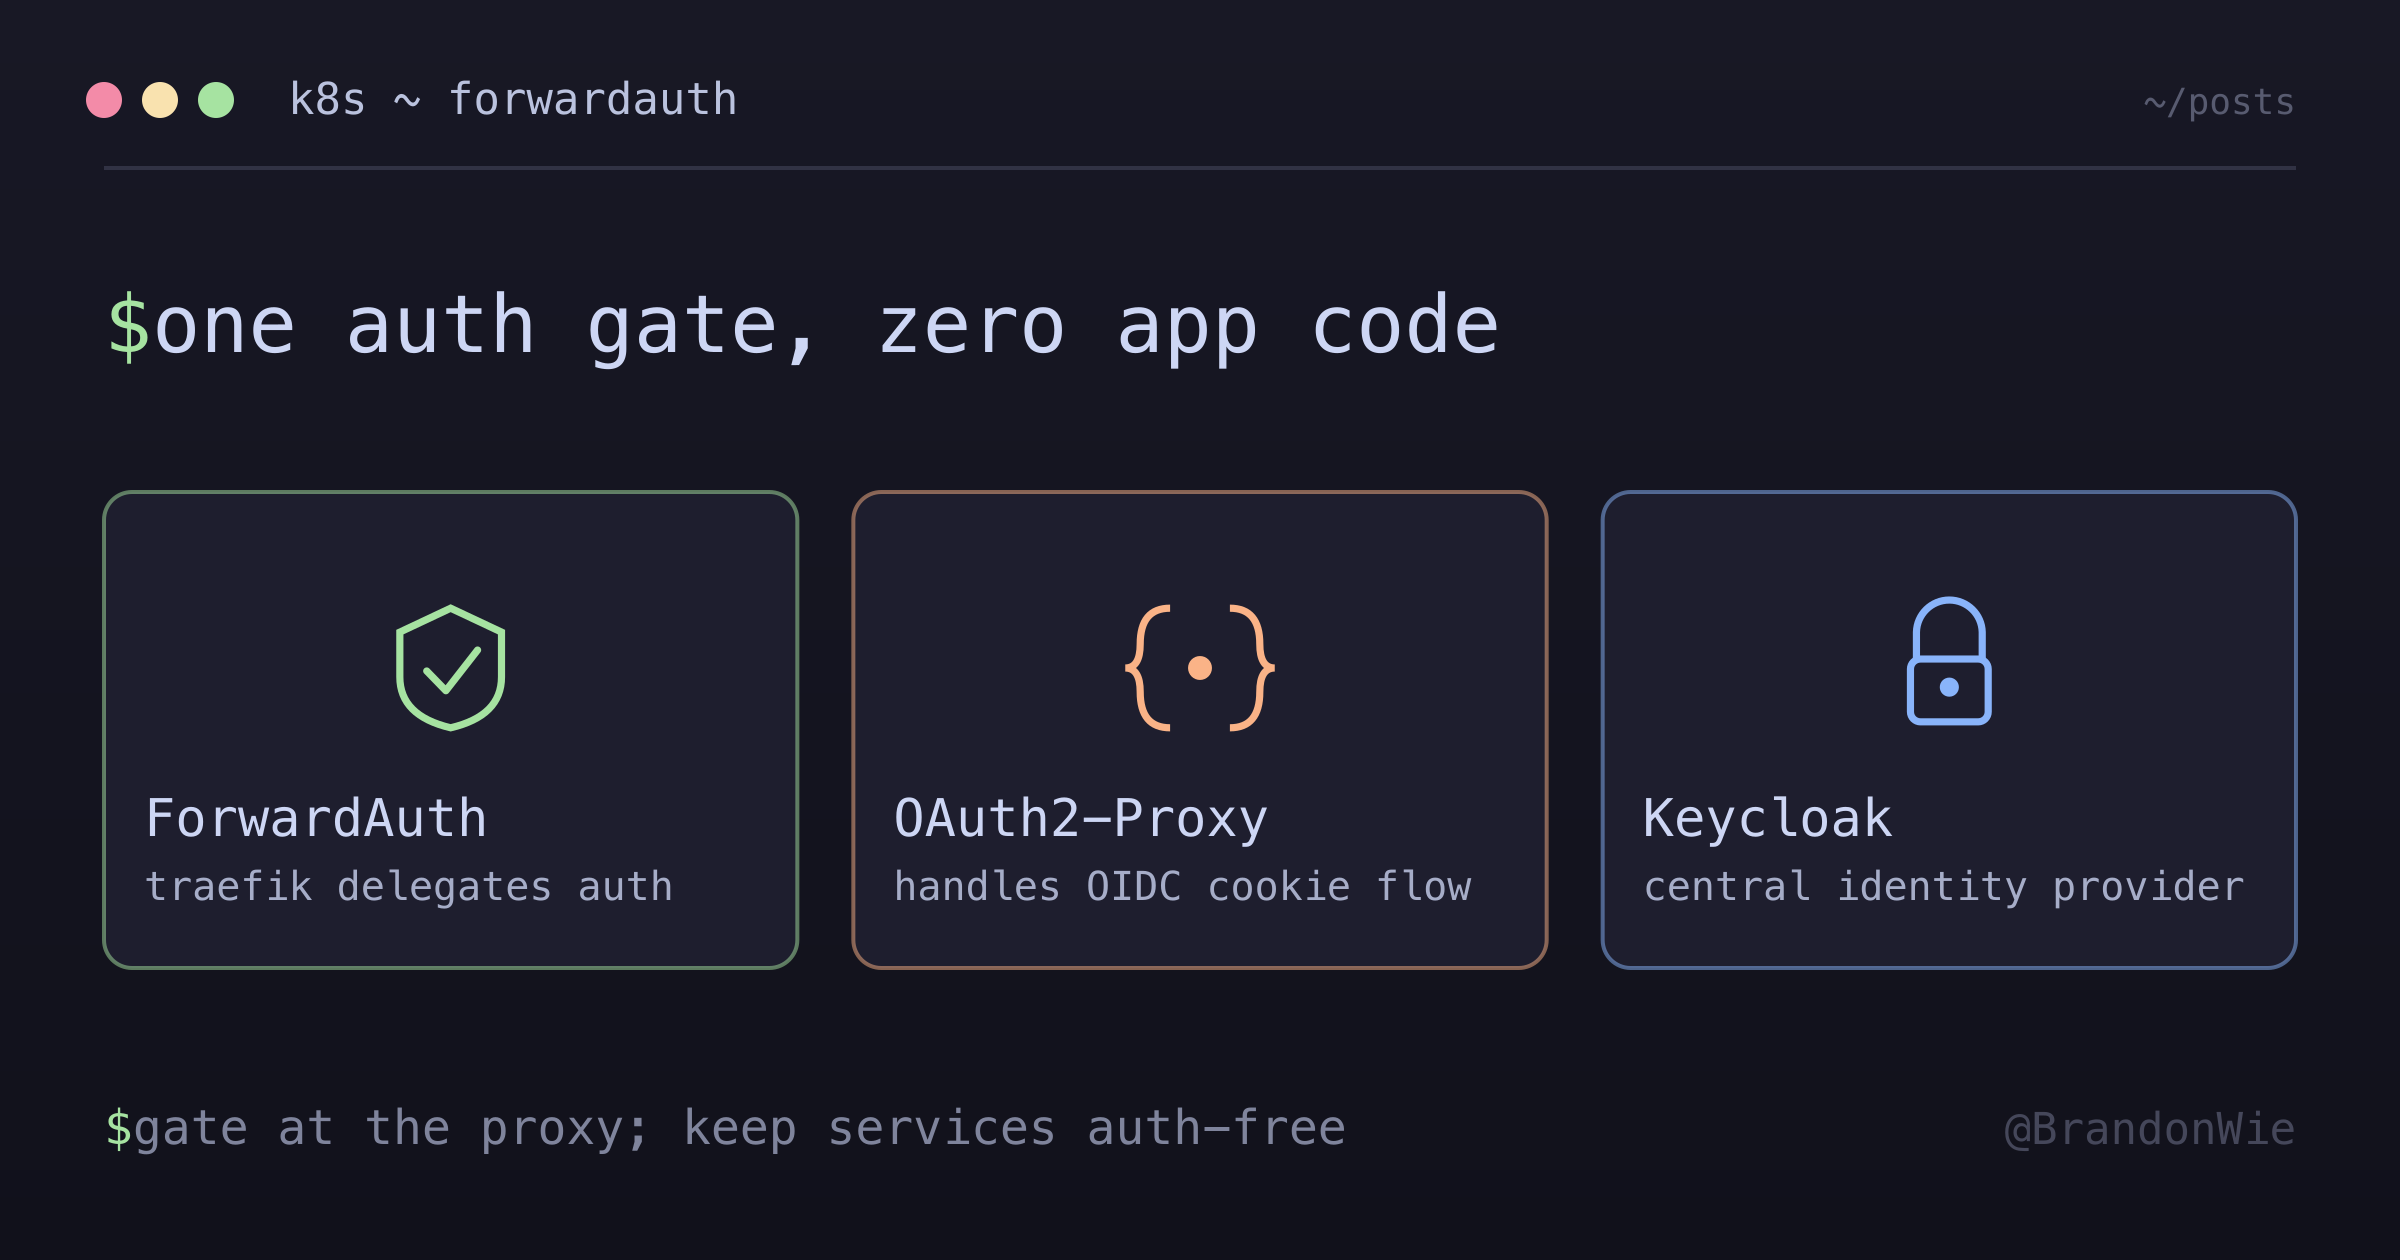Click the green shield checkmark icon
The height and width of the screenshot is (1260, 2400).
click(x=450, y=668)
